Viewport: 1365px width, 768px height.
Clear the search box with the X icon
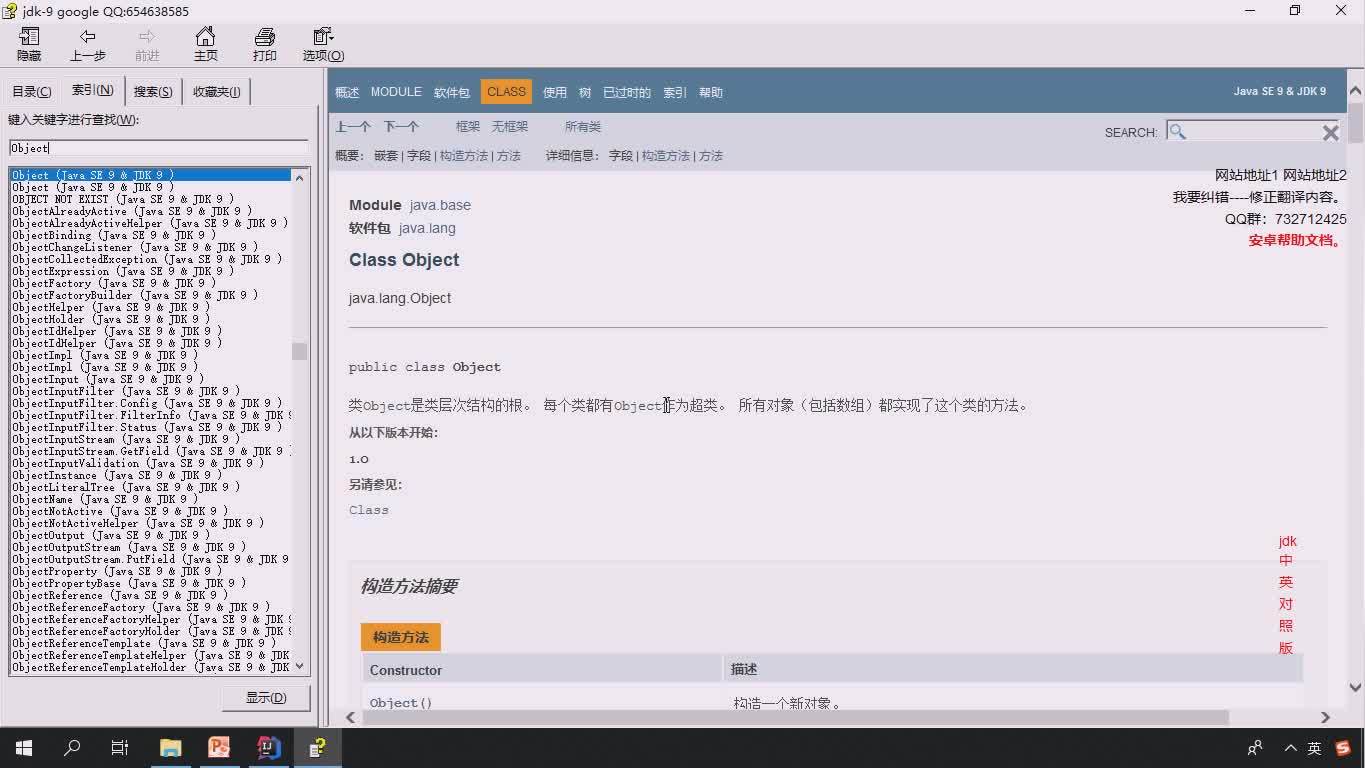coord(1330,131)
